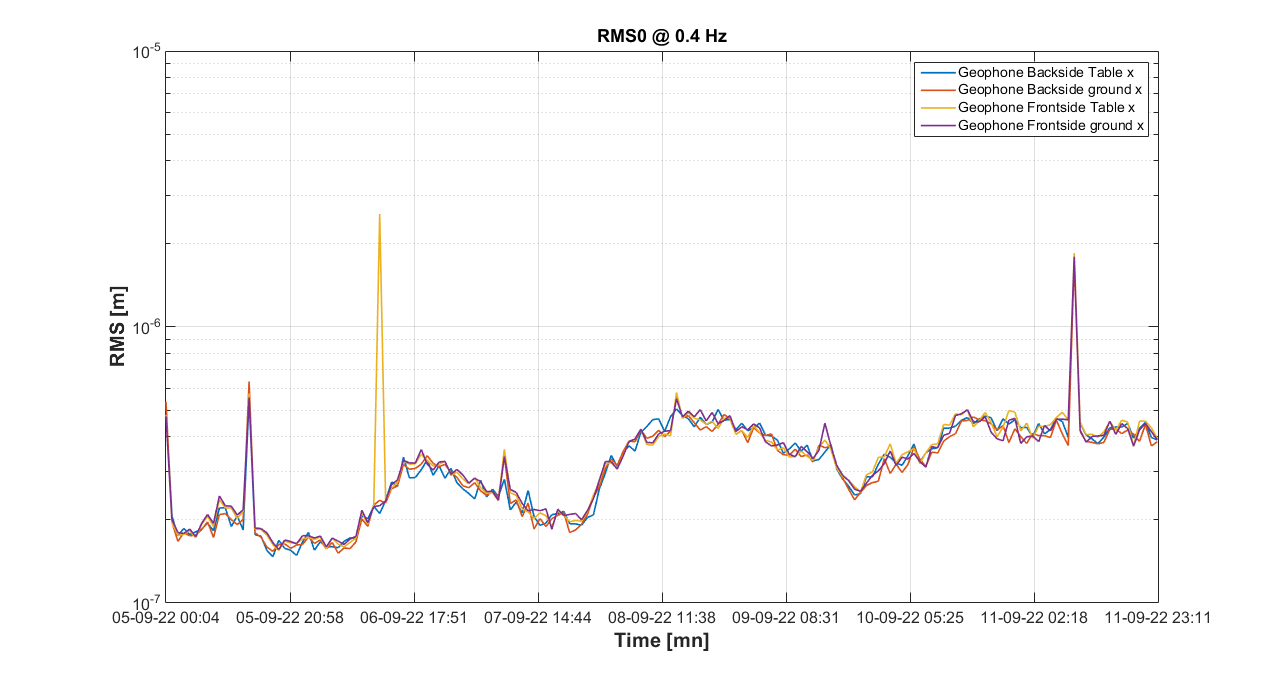Click the yellow line sample in legend
The width and height of the screenshot is (1280, 677).
click(x=936, y=107)
